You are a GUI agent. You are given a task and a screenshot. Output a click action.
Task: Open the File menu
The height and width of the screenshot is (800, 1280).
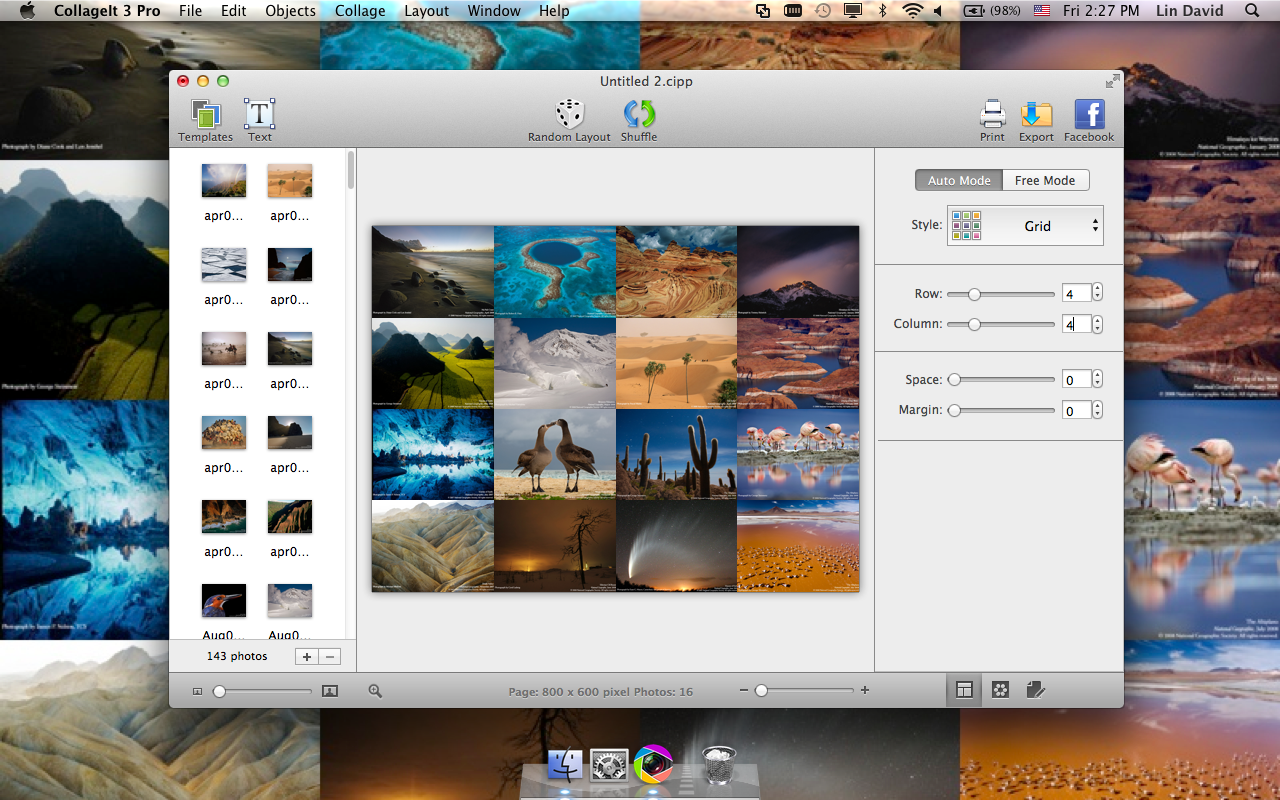(x=190, y=11)
